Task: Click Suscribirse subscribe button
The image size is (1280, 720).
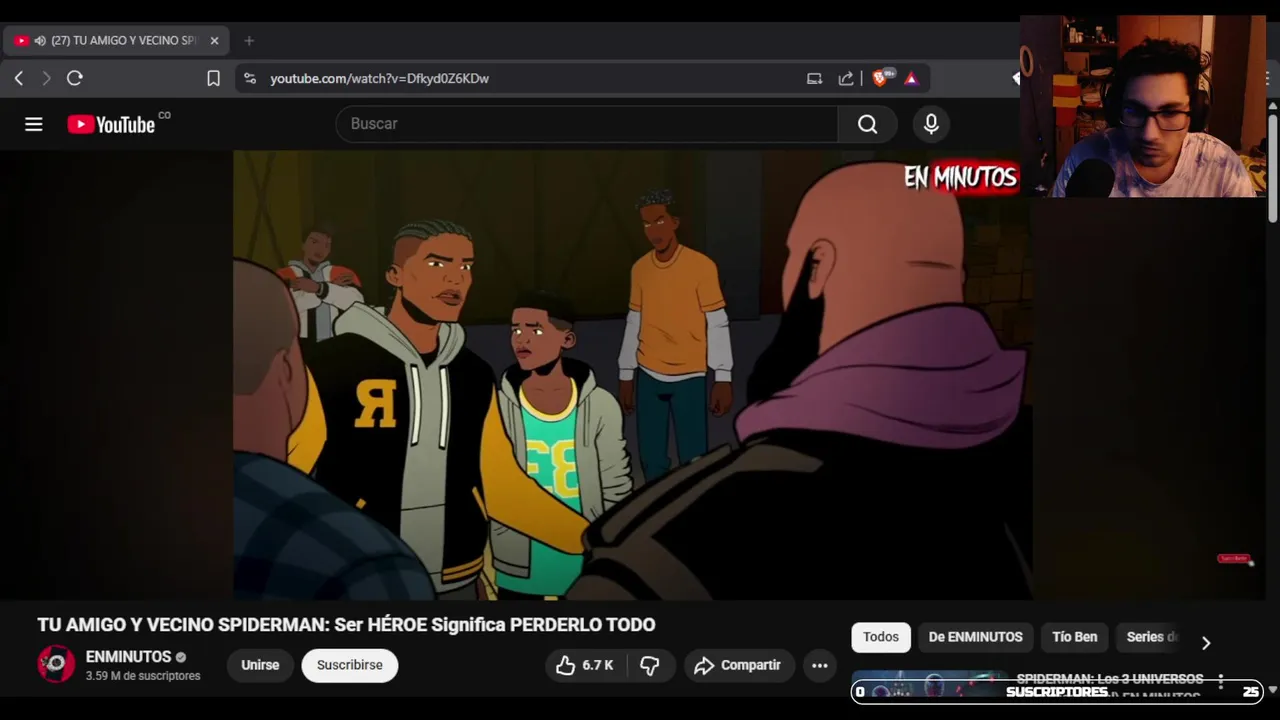Action: 350,665
